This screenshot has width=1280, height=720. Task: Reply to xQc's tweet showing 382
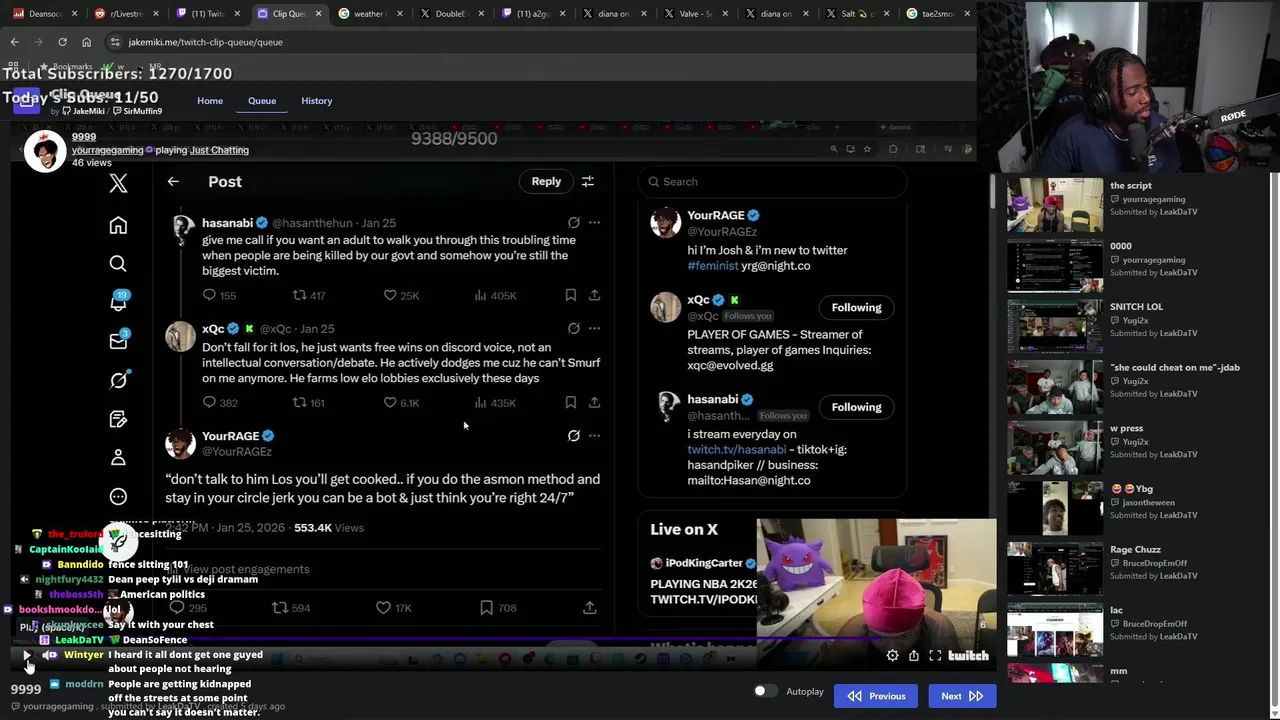pos(209,402)
